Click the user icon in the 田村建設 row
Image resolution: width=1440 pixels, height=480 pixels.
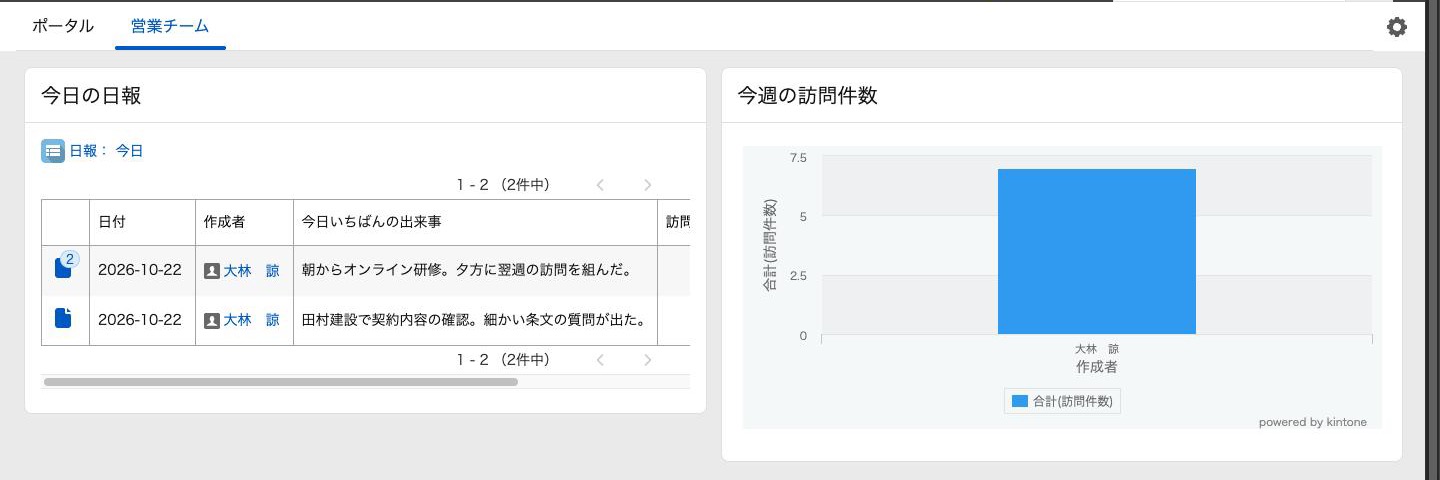(211, 321)
